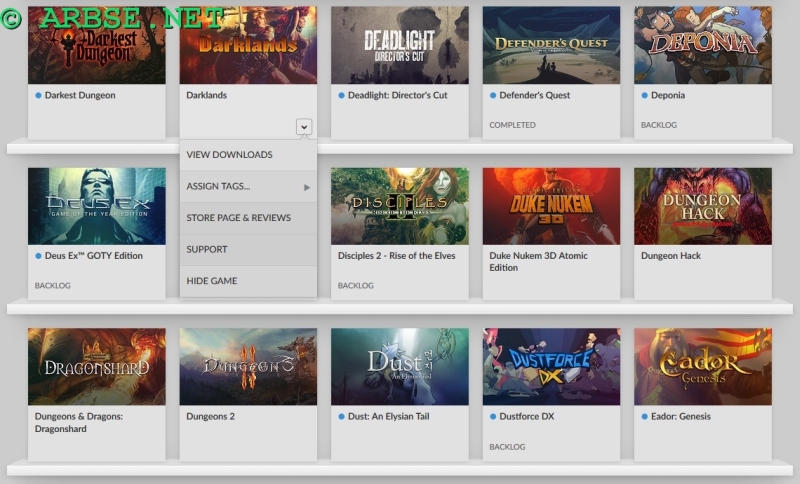Click Dust: An Elysian Tail title
The image size is (800, 484).
click(389, 417)
